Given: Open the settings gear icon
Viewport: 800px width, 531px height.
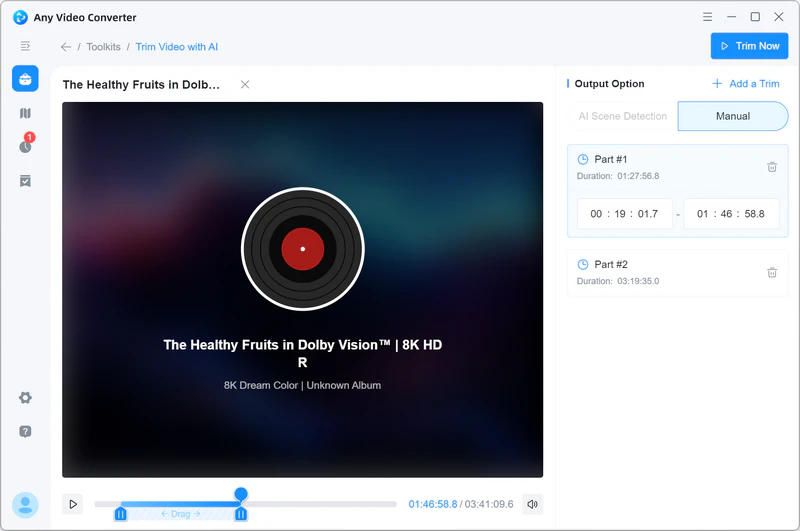Looking at the screenshot, I should pyautogui.click(x=25, y=398).
